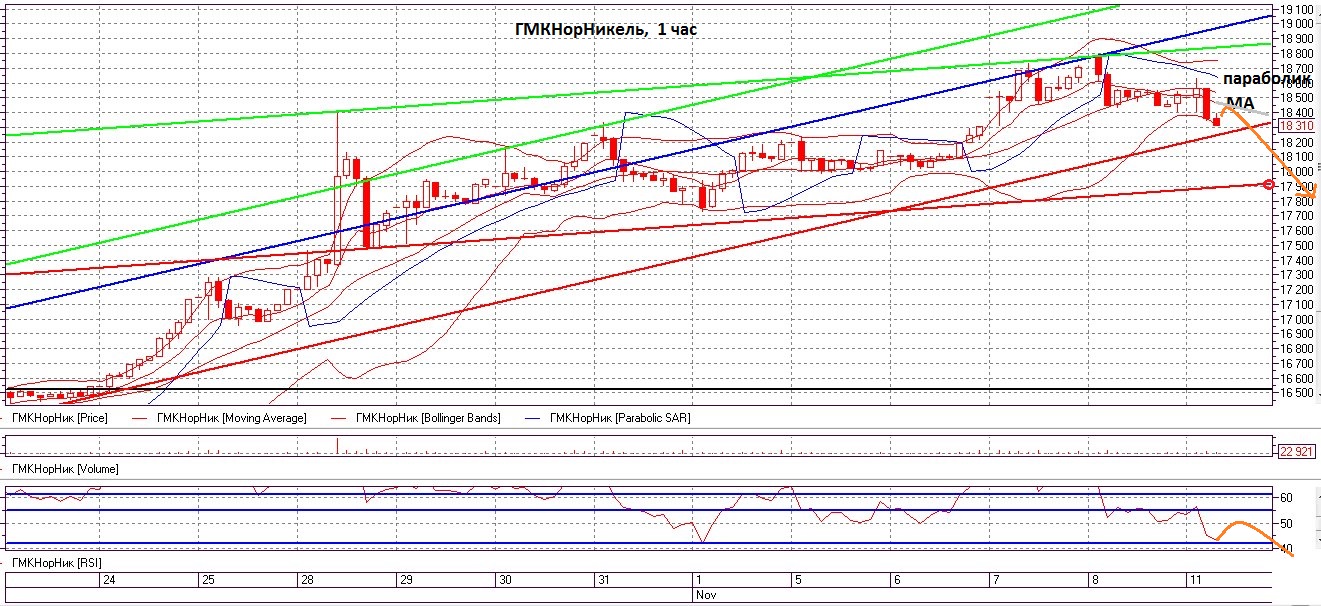
Task: Click date label 5 on time axis
Action: tap(797, 580)
